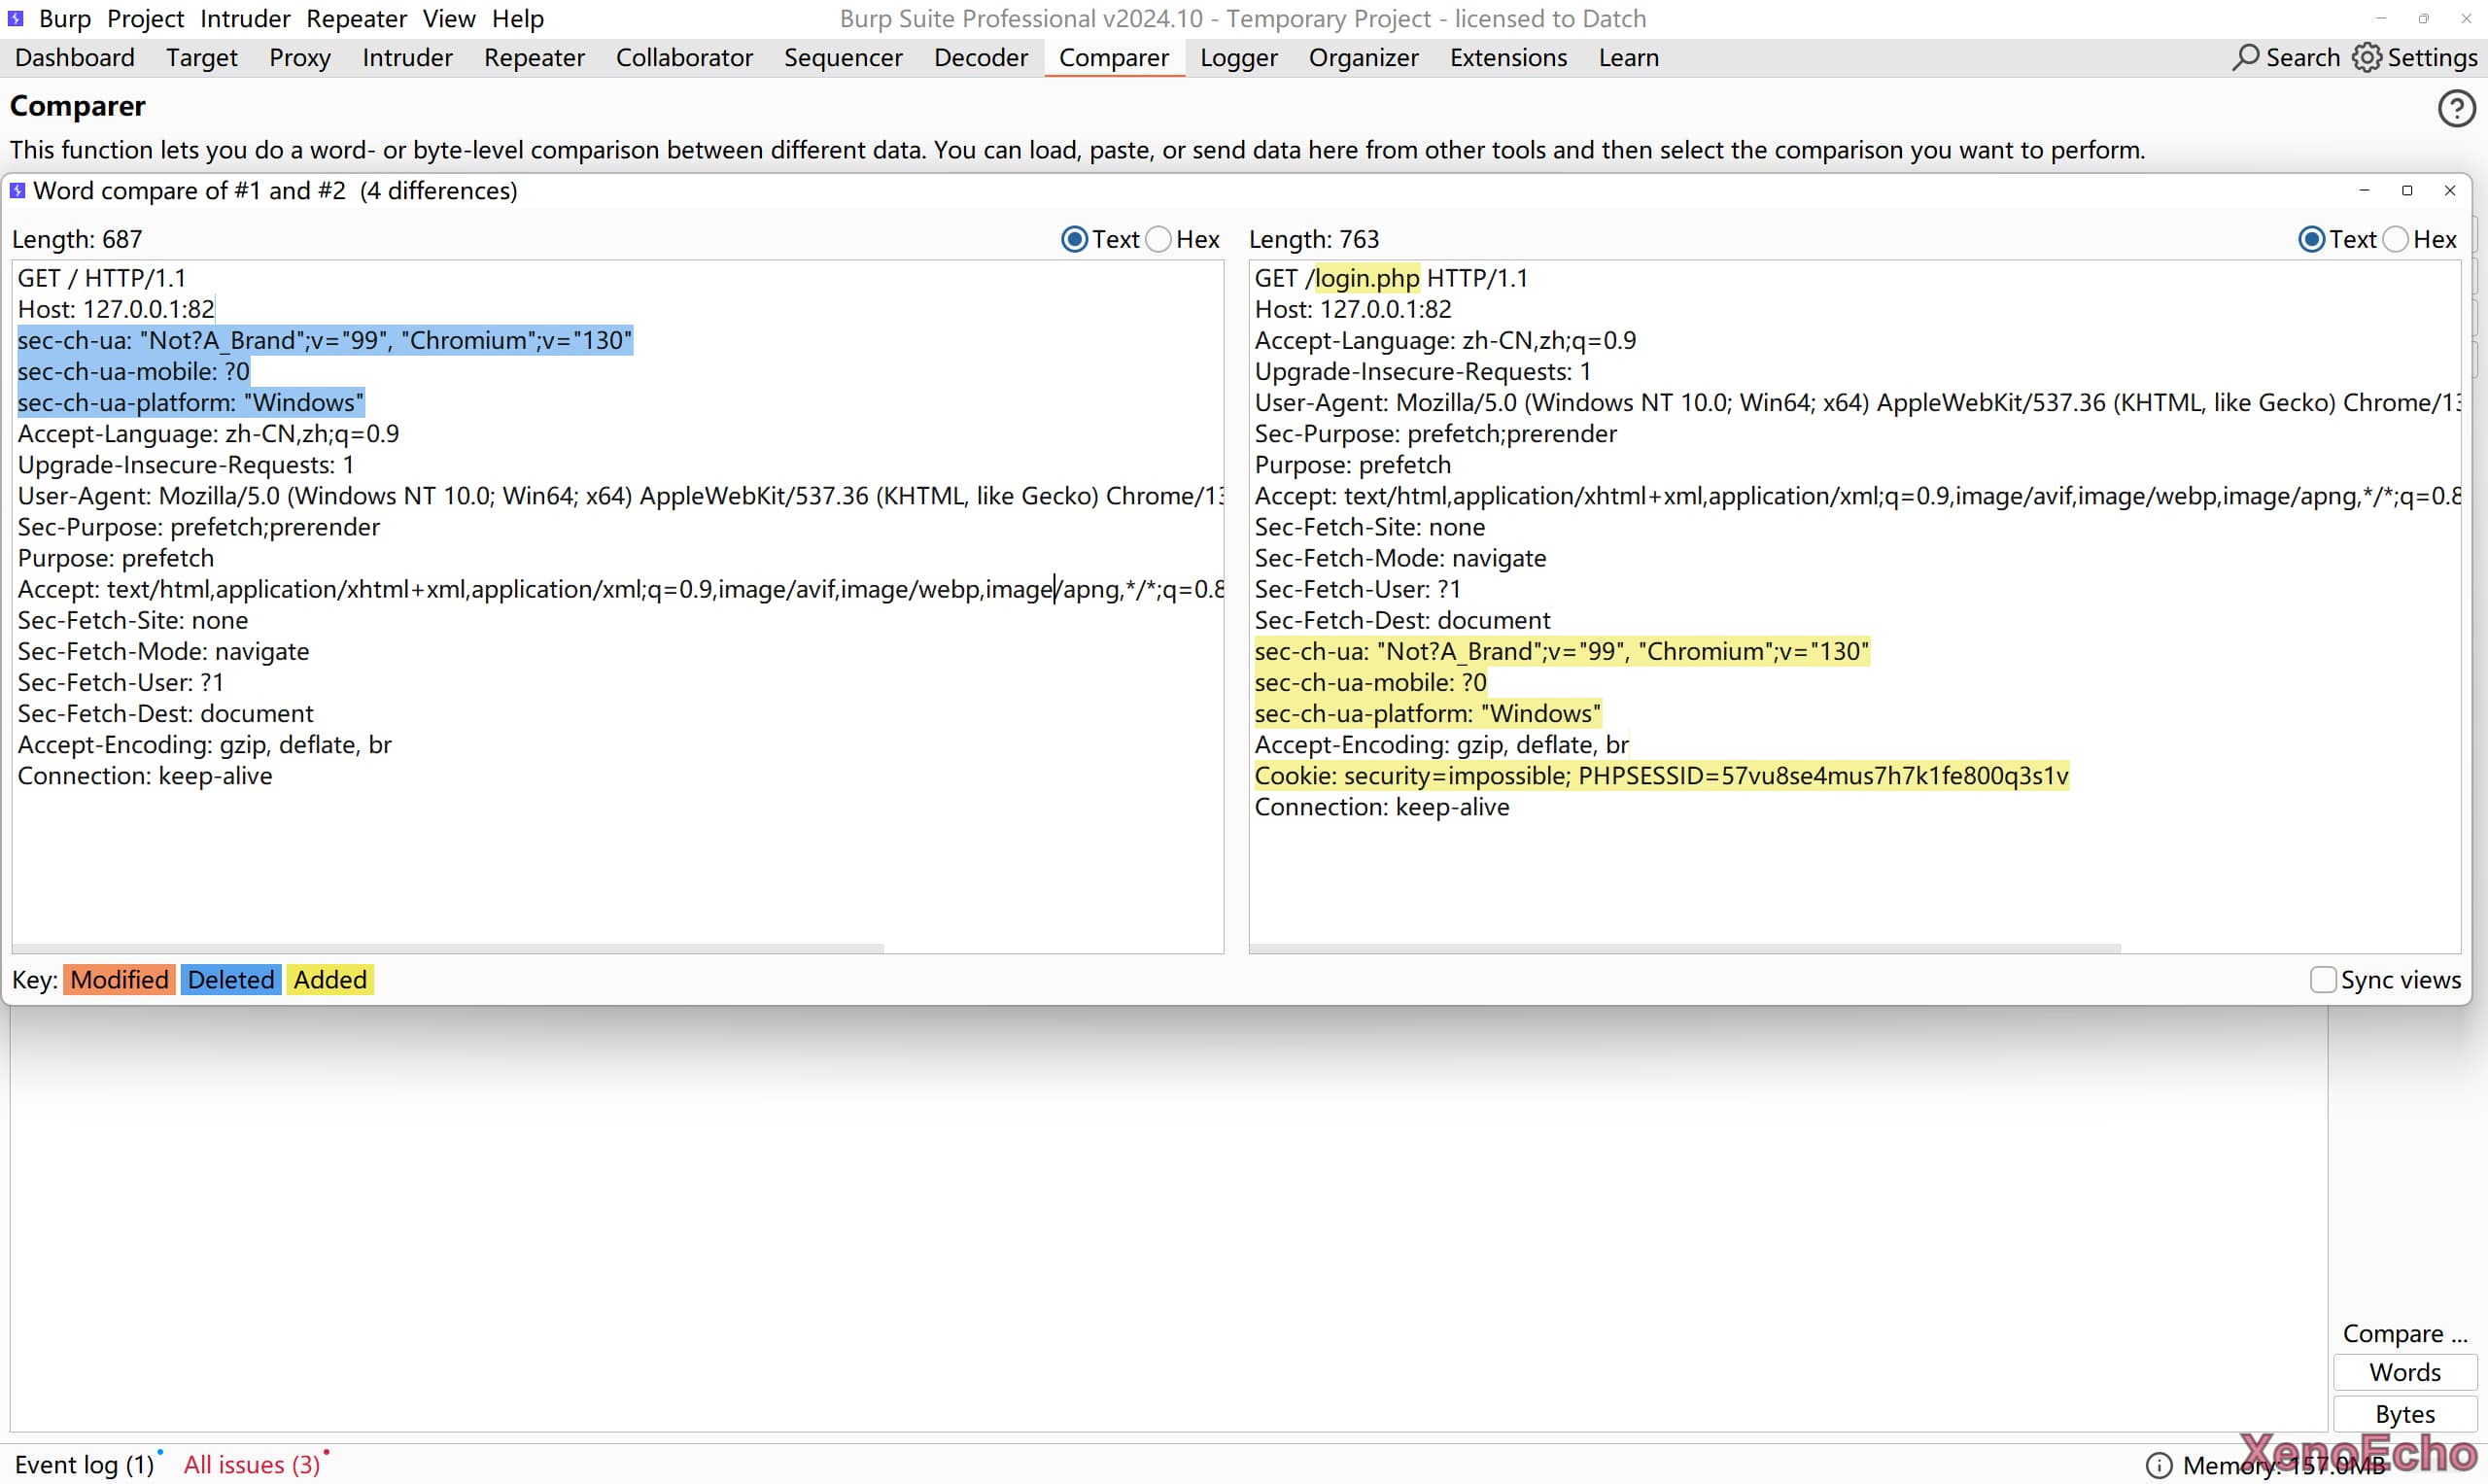The width and height of the screenshot is (2488, 1484).
Task: Open the Project menu
Action: coord(145,18)
